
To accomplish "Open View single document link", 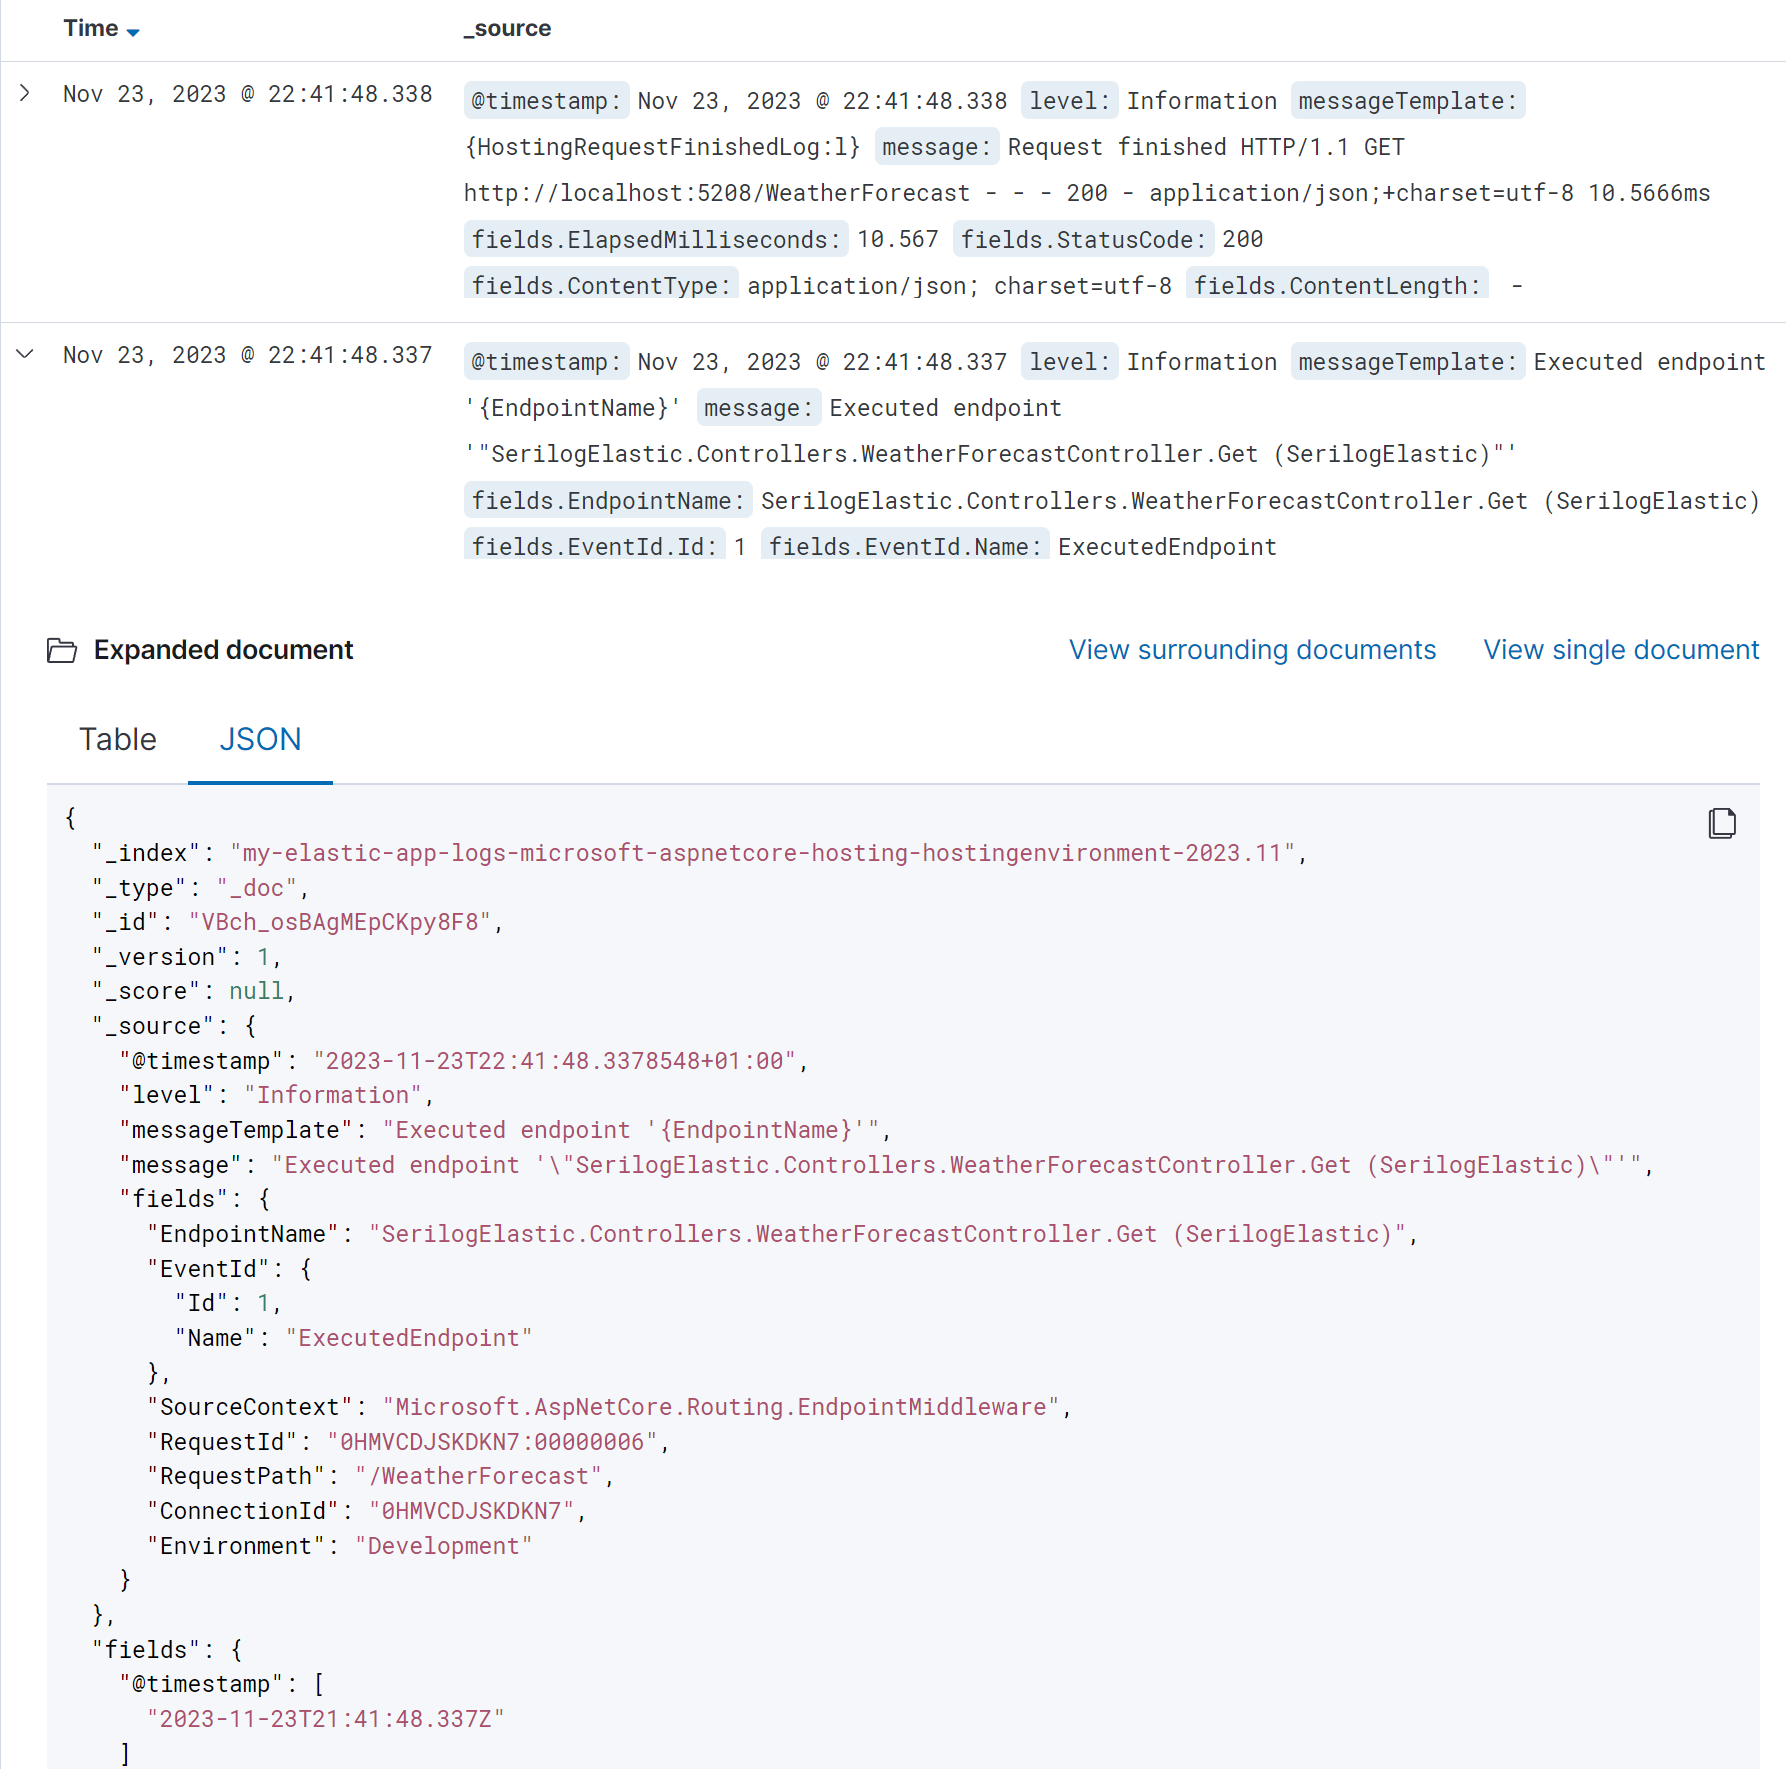I will [1621, 650].
